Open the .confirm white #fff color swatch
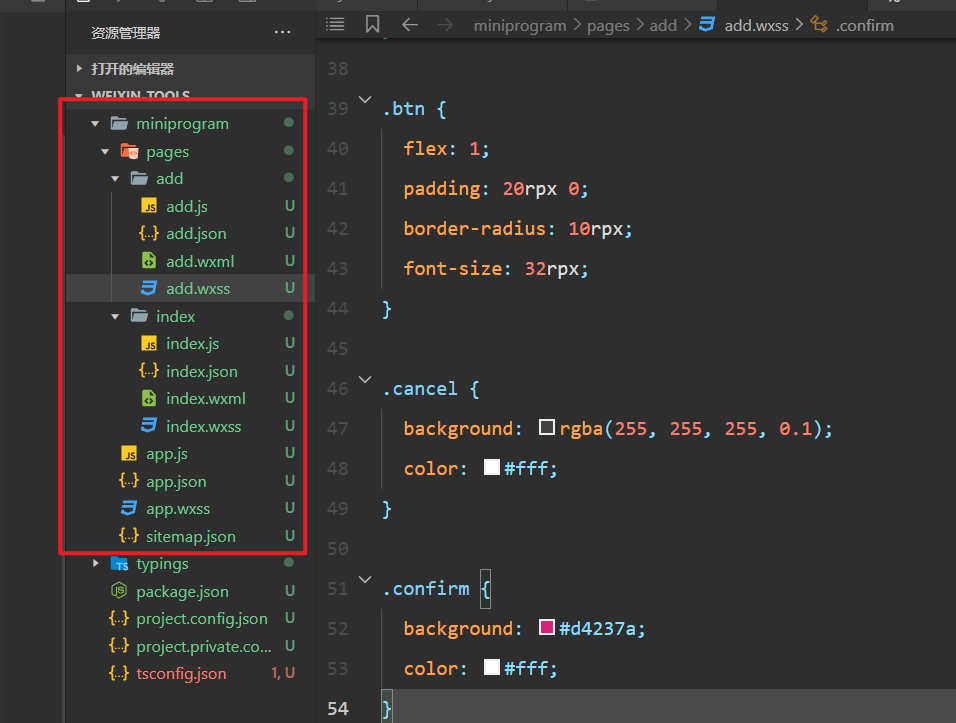Image resolution: width=956 pixels, height=723 pixels. pyautogui.click(x=492, y=667)
